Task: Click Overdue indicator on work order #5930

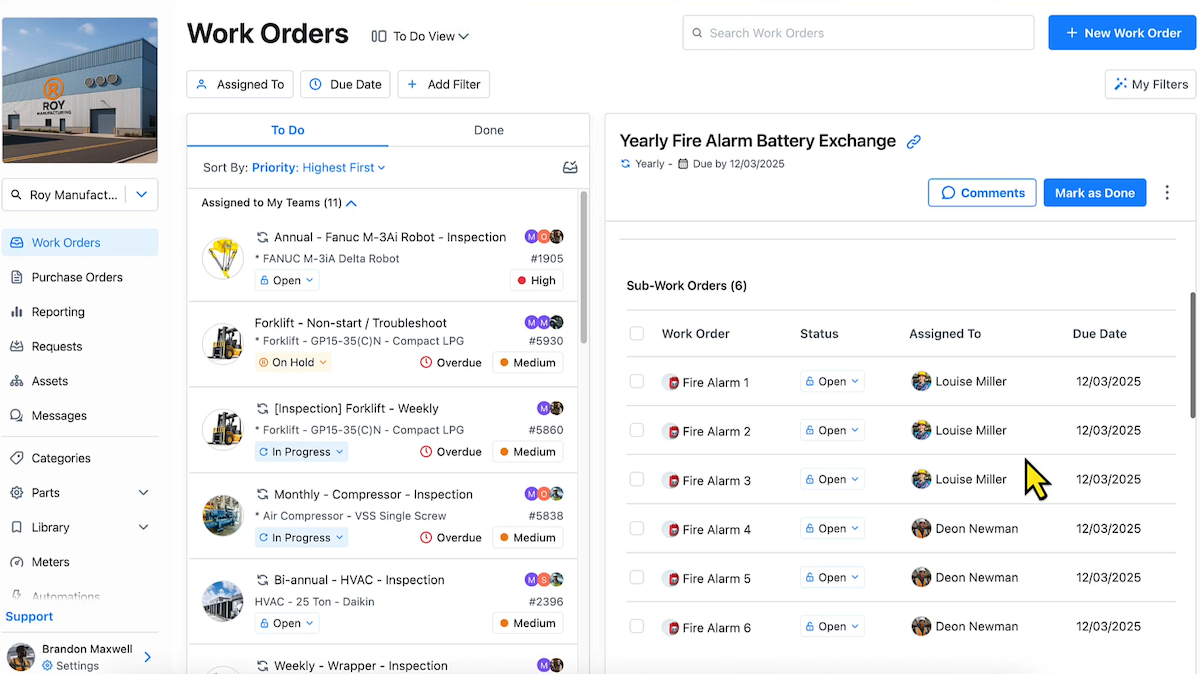Action: tap(451, 363)
